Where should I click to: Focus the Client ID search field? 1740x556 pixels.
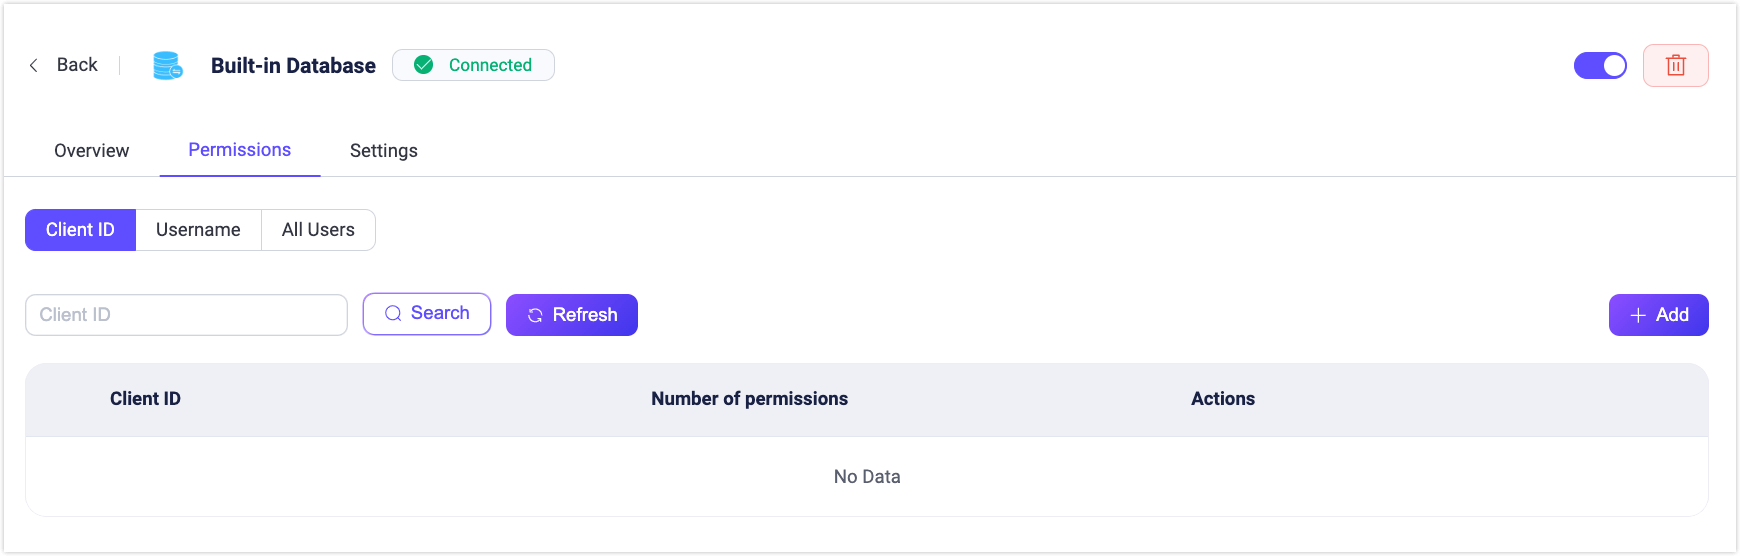coord(186,315)
